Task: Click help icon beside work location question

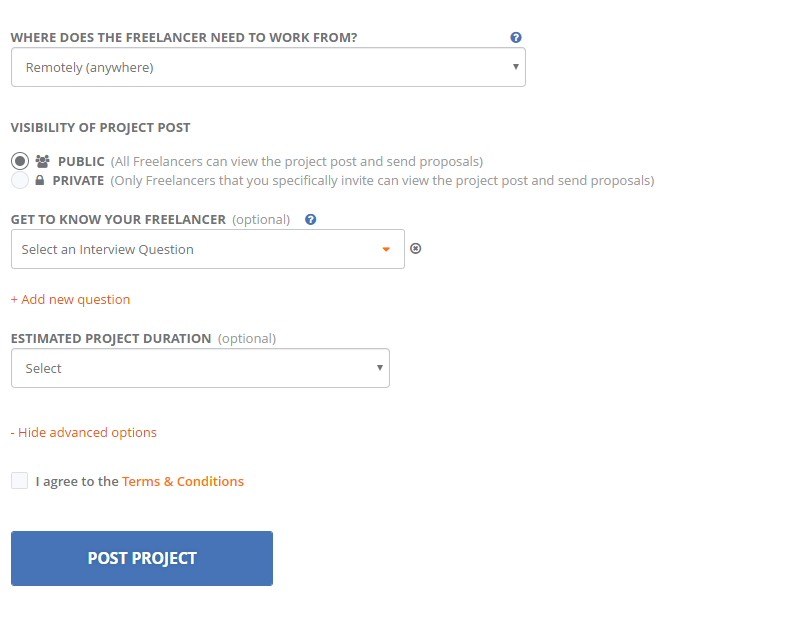Action: coord(516,37)
